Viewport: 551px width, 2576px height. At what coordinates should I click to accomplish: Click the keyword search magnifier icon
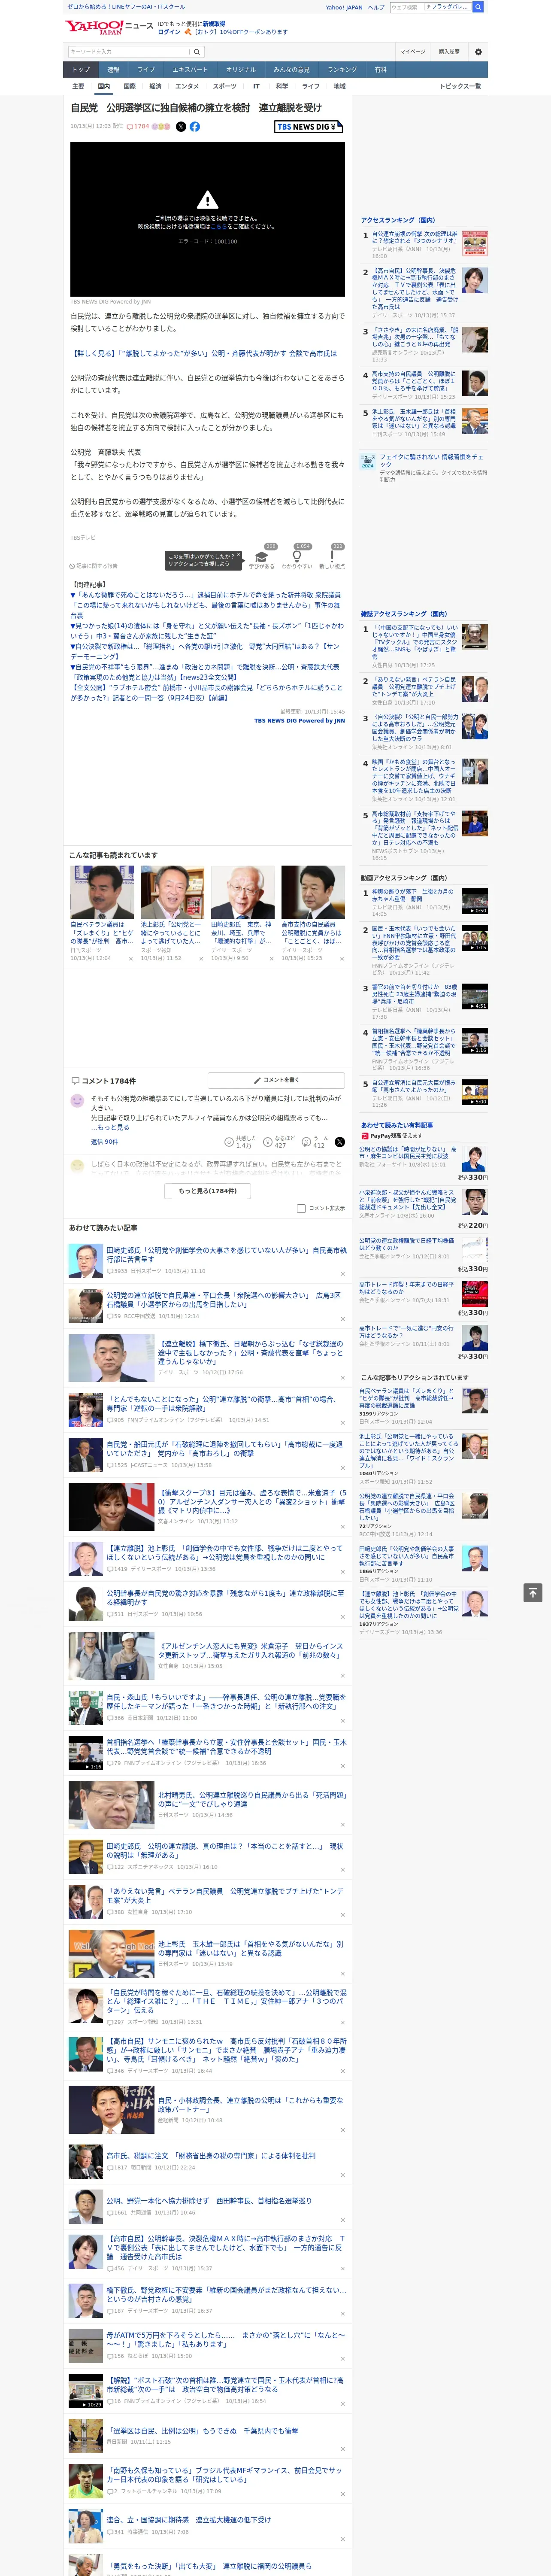point(197,51)
